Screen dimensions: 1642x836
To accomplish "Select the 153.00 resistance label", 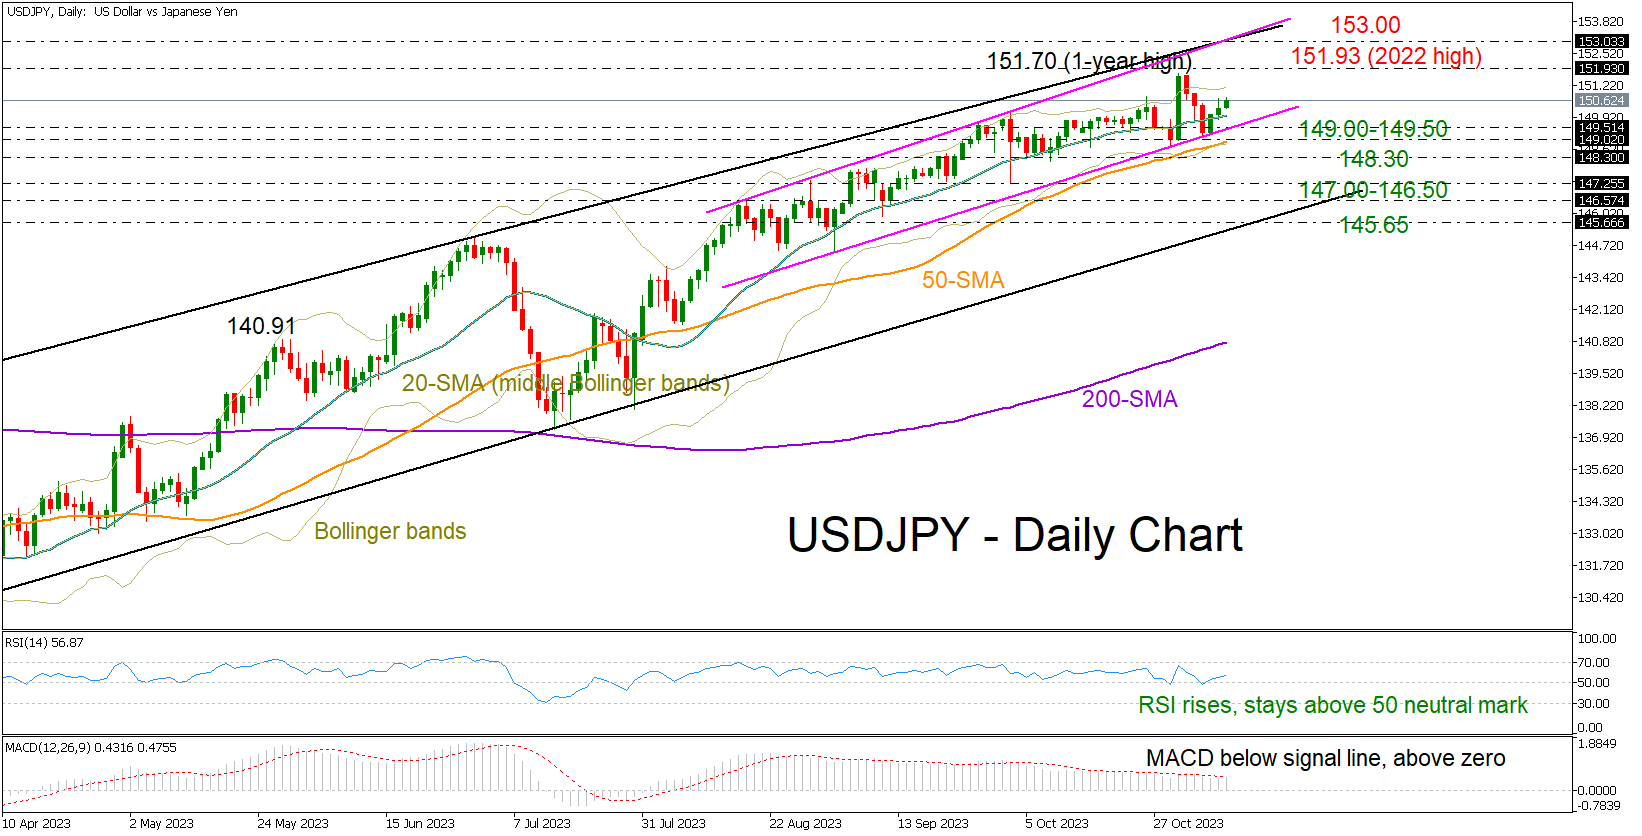I will click(1365, 25).
